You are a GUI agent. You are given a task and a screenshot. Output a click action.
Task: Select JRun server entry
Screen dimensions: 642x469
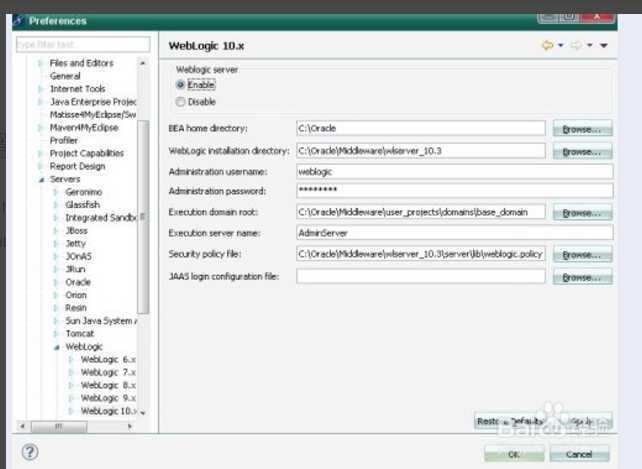click(x=75, y=269)
